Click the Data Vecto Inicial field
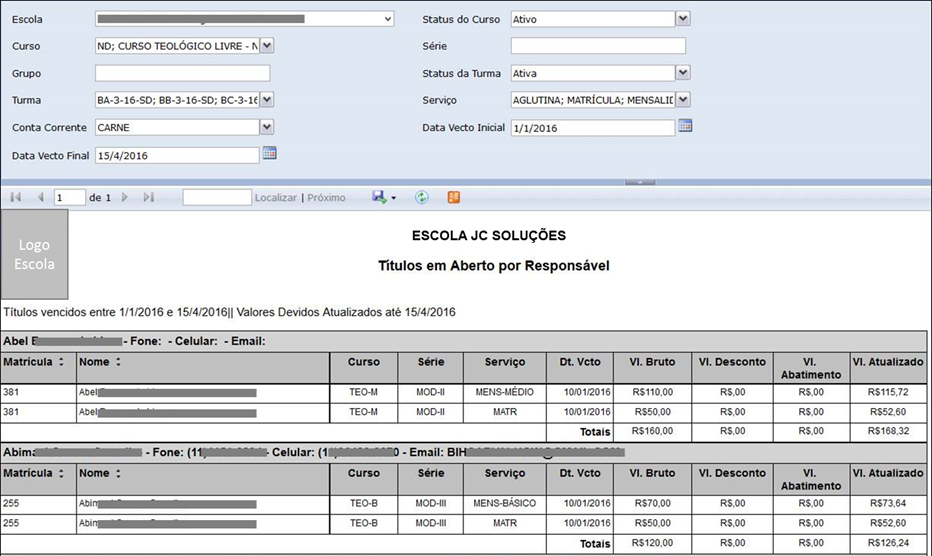The height and width of the screenshot is (556, 932). point(593,128)
